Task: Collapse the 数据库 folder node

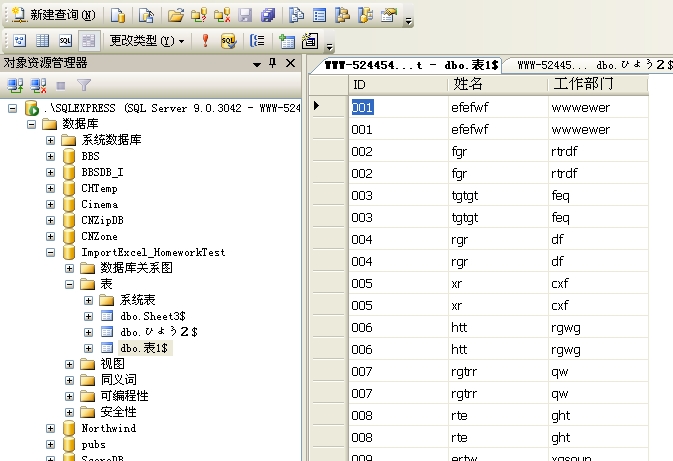Action: (31, 124)
